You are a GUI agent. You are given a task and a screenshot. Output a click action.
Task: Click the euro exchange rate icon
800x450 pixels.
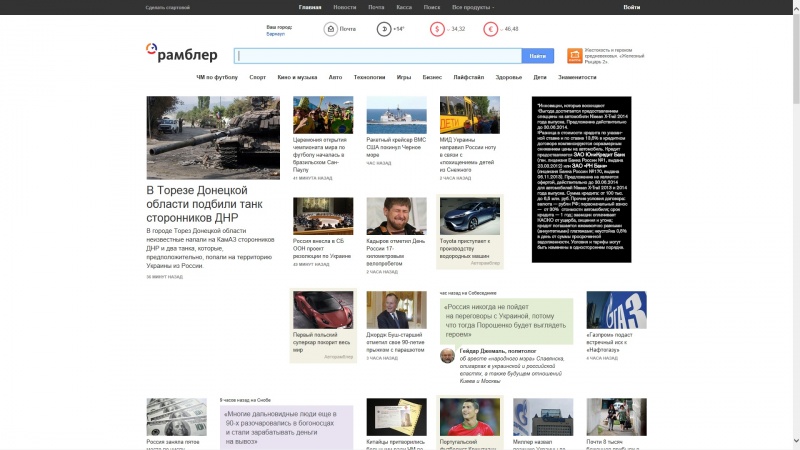click(491, 29)
